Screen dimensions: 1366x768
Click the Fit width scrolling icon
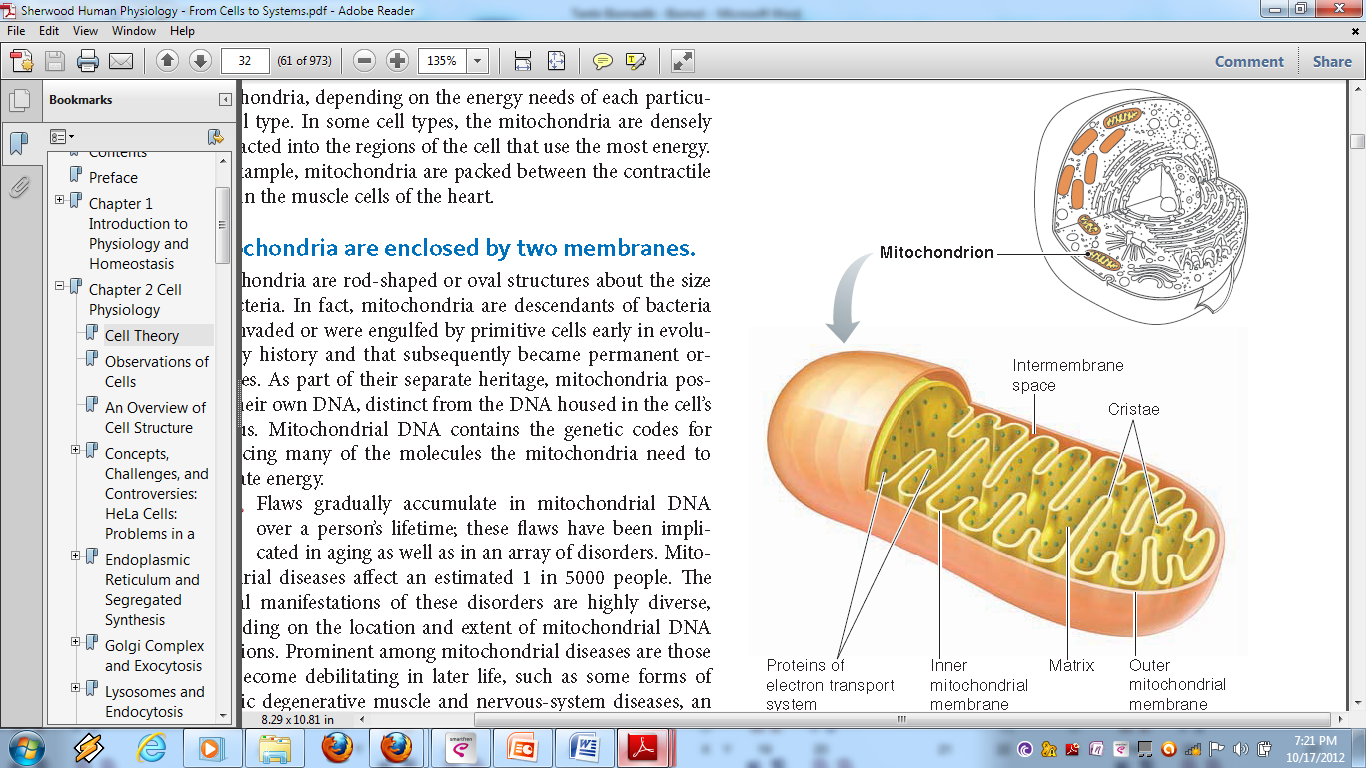[522, 61]
